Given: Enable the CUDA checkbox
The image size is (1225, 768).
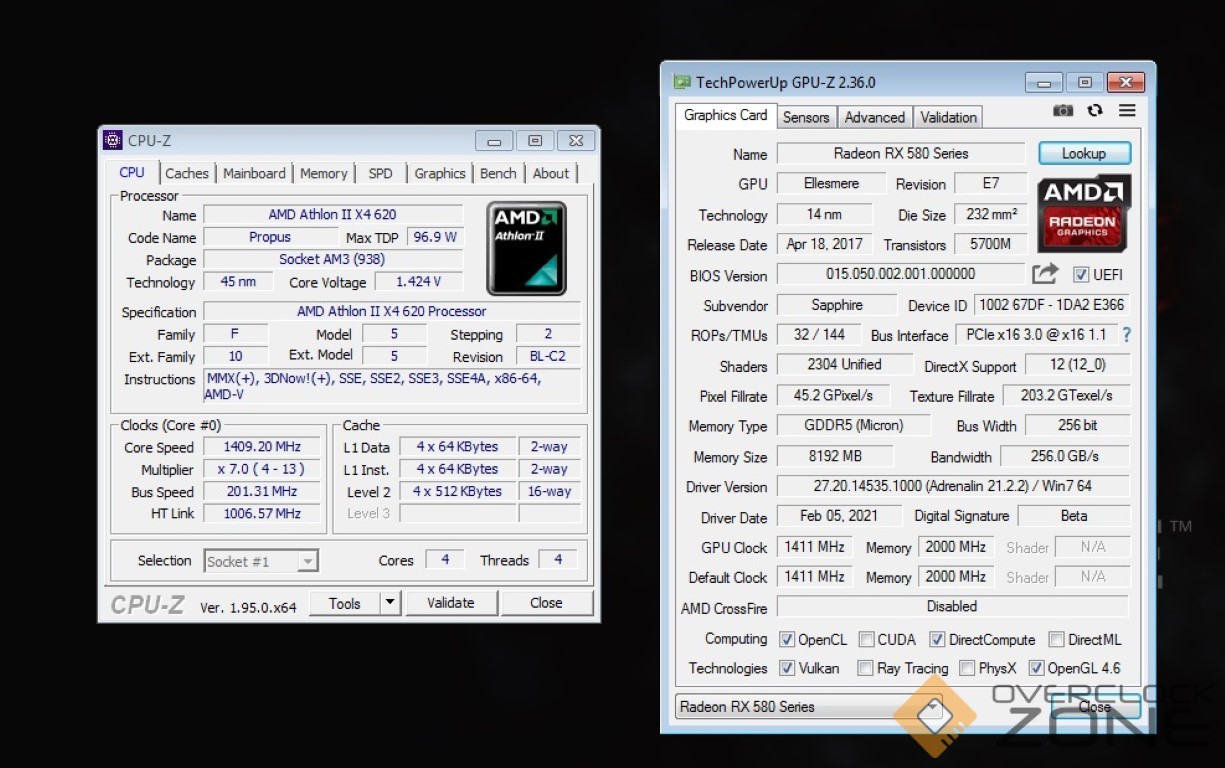Looking at the screenshot, I should (x=866, y=640).
